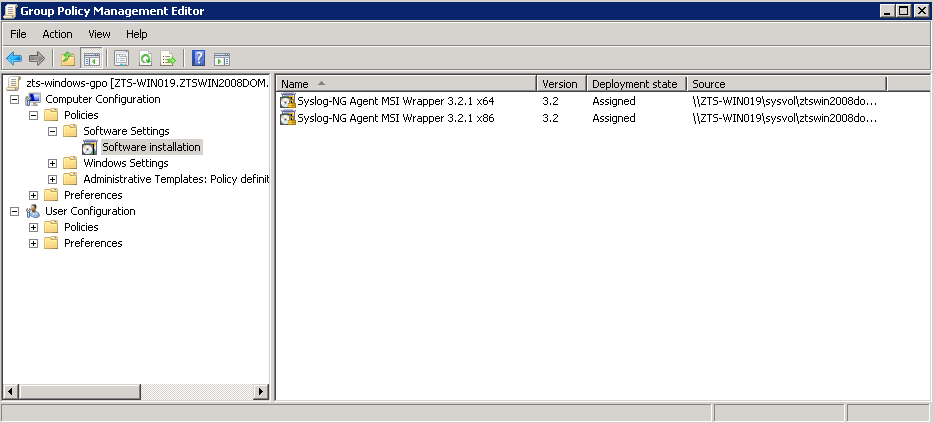Select the Software Settings label
Screen dimensions: 934x423
126,131
